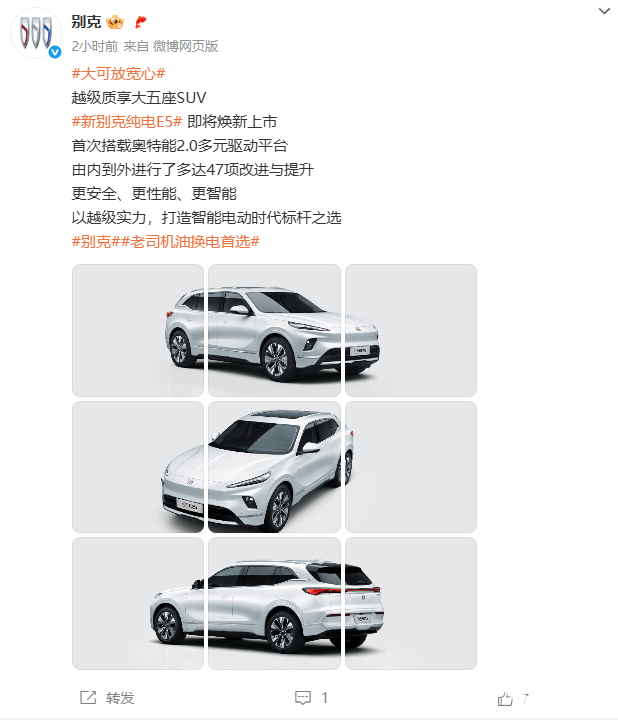Open middle-center front view car image tile
Viewport: 618px width, 720px height.
click(x=275, y=467)
